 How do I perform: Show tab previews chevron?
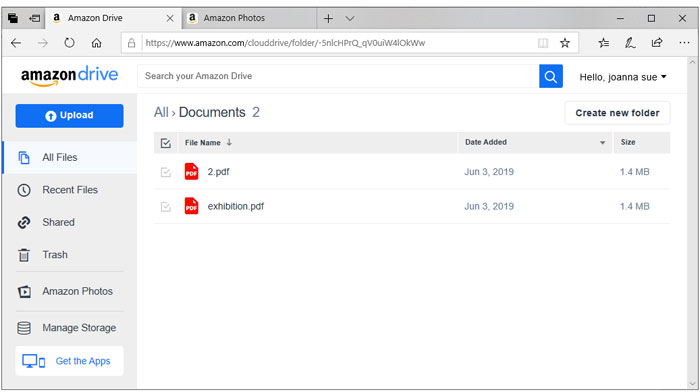pyautogui.click(x=350, y=18)
